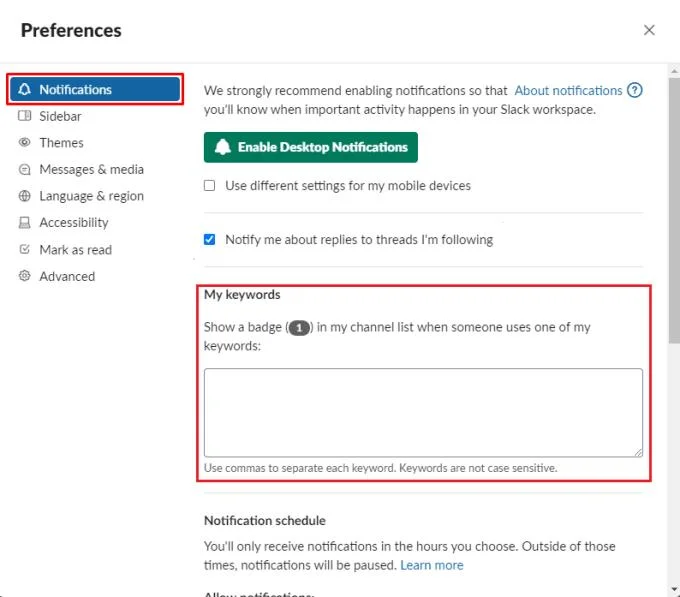680x597 pixels.
Task: Click the bell icon beside Notifications
Action: click(x=25, y=89)
